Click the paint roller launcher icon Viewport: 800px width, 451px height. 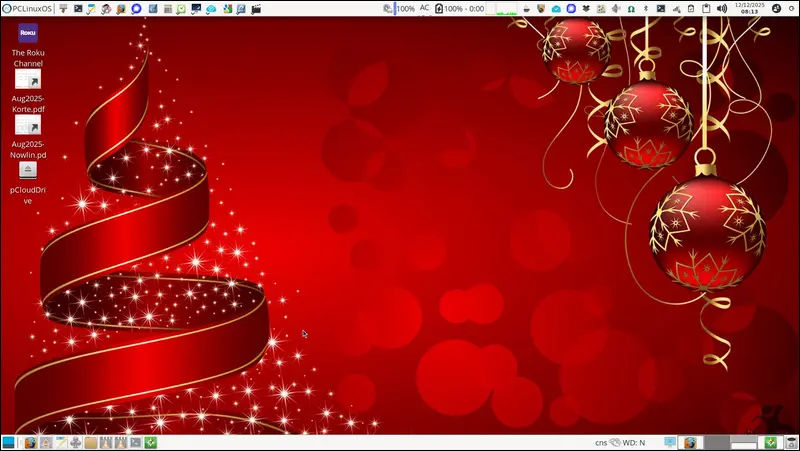pos(63,9)
